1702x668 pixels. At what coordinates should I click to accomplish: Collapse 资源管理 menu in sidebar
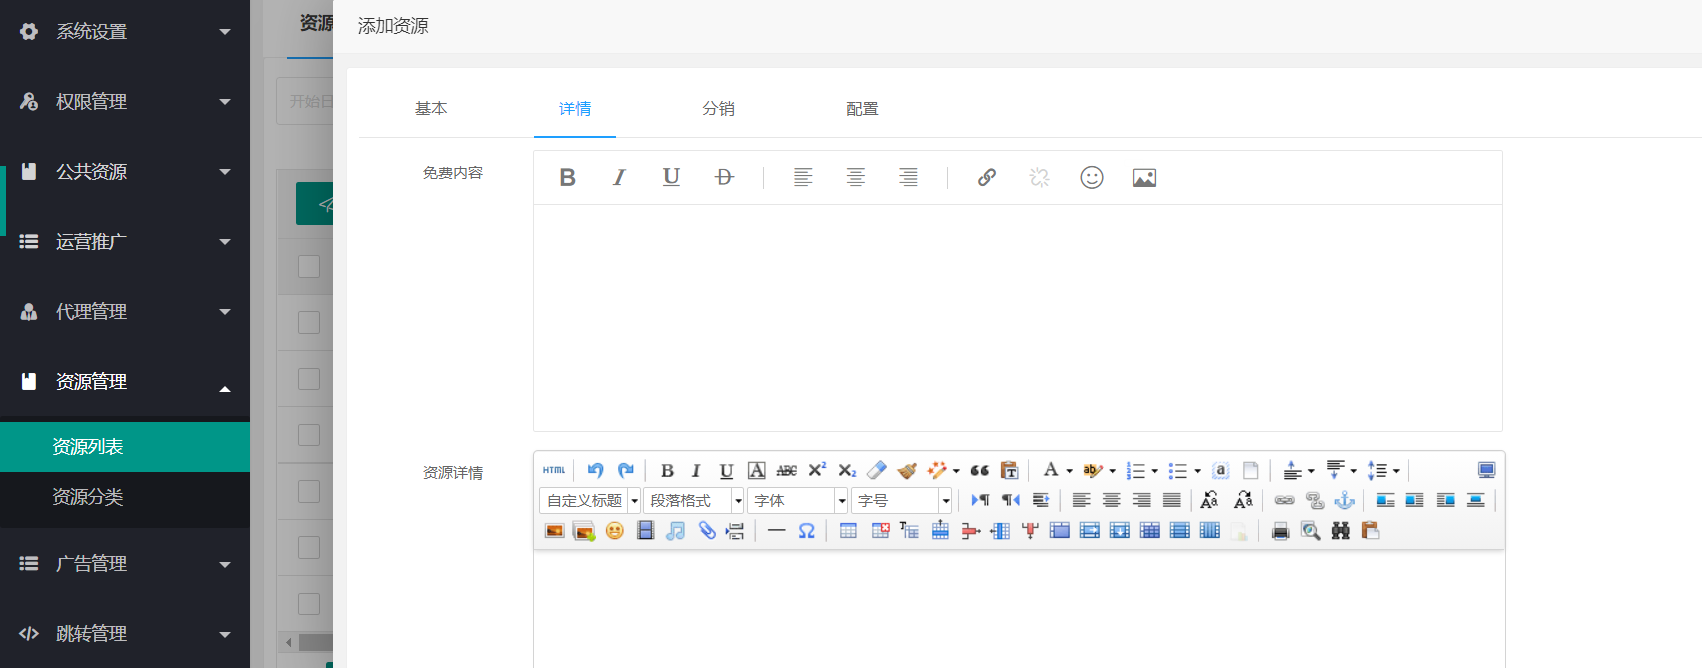pyautogui.click(x=125, y=381)
